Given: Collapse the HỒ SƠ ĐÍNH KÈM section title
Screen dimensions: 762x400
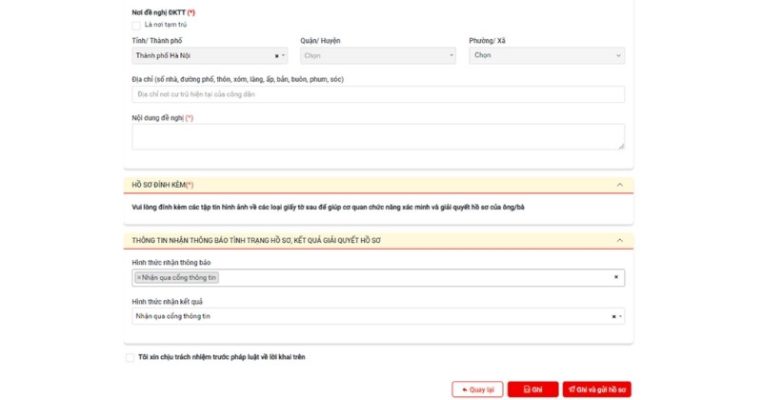Looking at the screenshot, I should tap(163, 185).
